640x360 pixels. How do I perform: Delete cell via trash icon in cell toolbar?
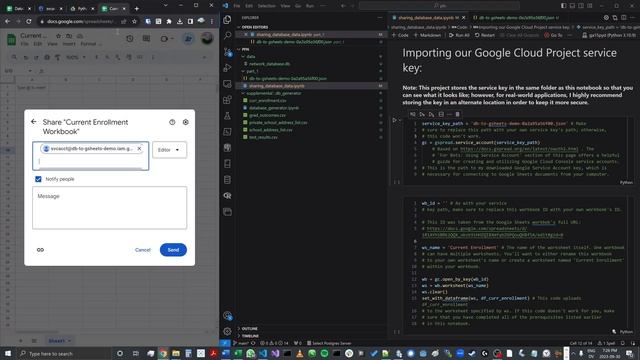tap(458, 114)
